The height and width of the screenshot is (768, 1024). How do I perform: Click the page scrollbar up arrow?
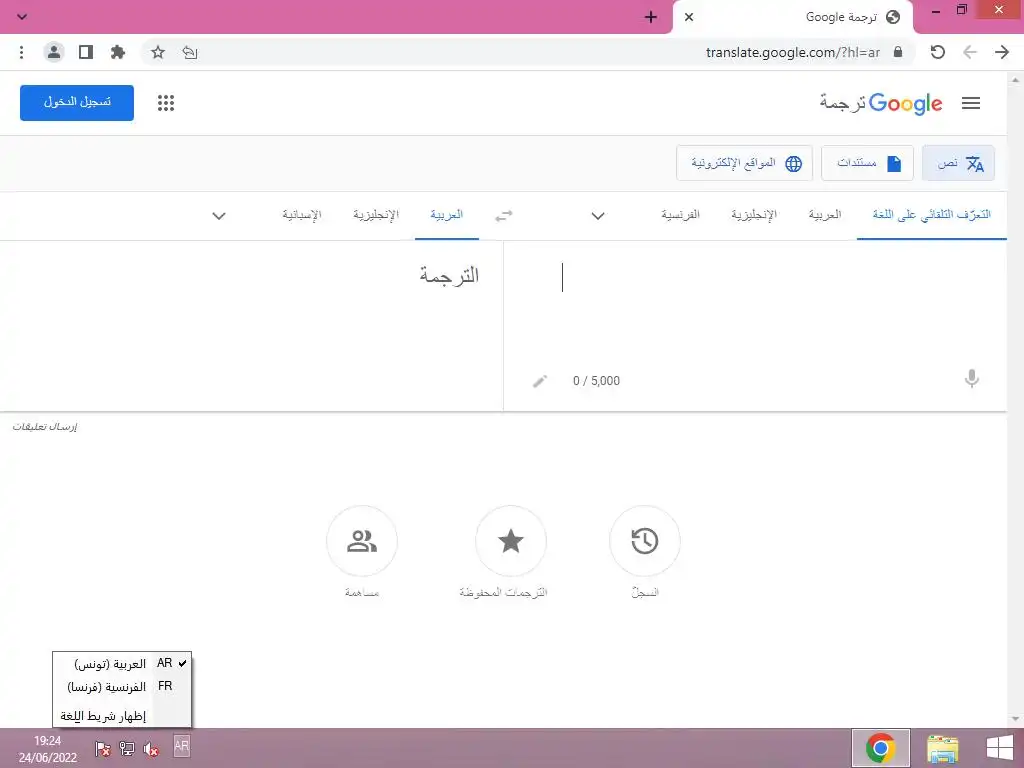[1016, 80]
